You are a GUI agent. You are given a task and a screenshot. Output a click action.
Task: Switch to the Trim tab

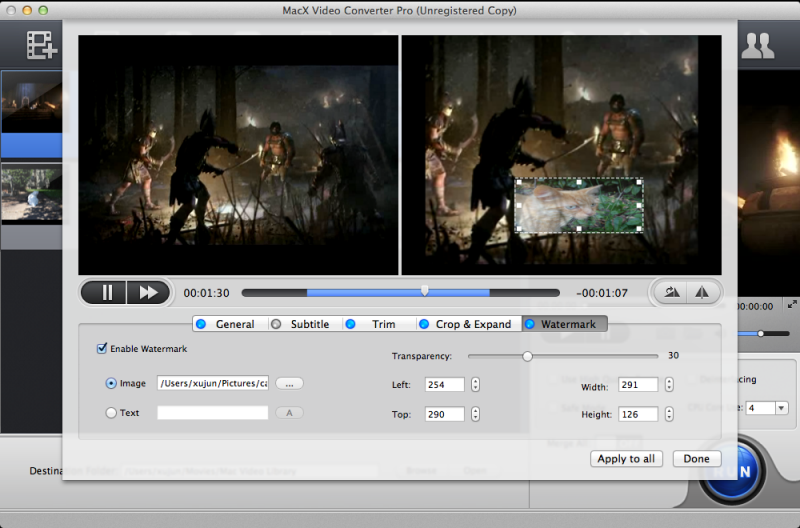pyautogui.click(x=379, y=324)
